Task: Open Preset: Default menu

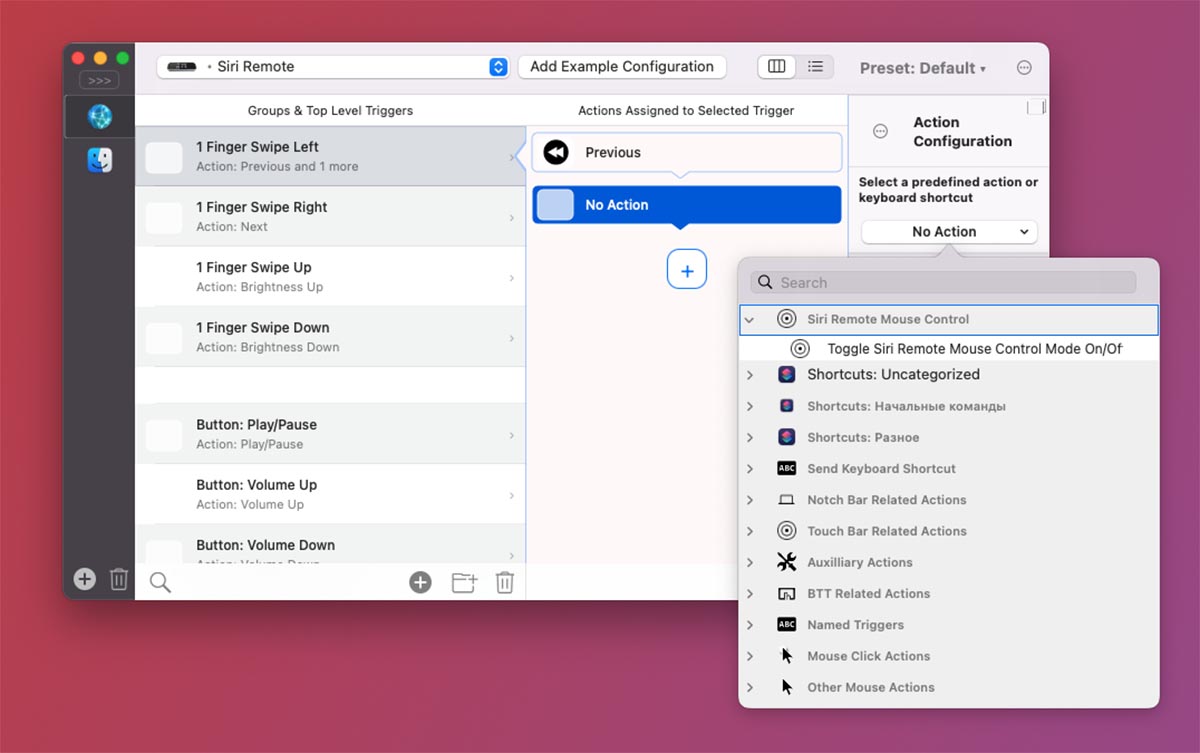Action: coord(922,68)
